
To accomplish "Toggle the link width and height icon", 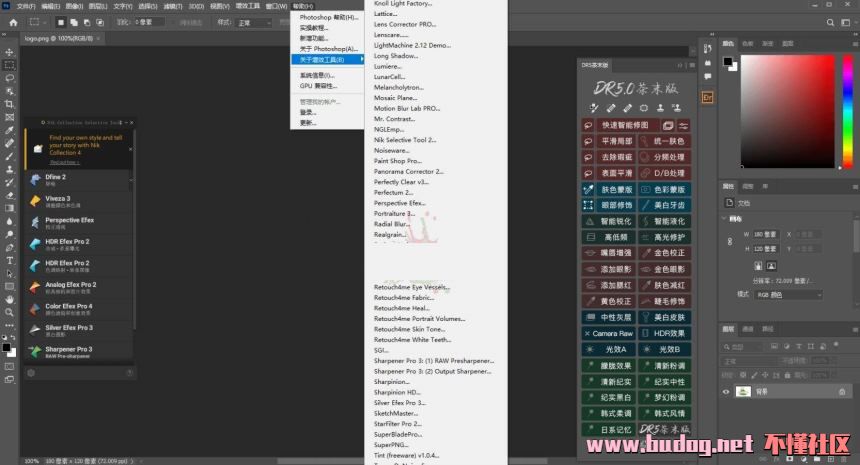I will tap(727, 241).
